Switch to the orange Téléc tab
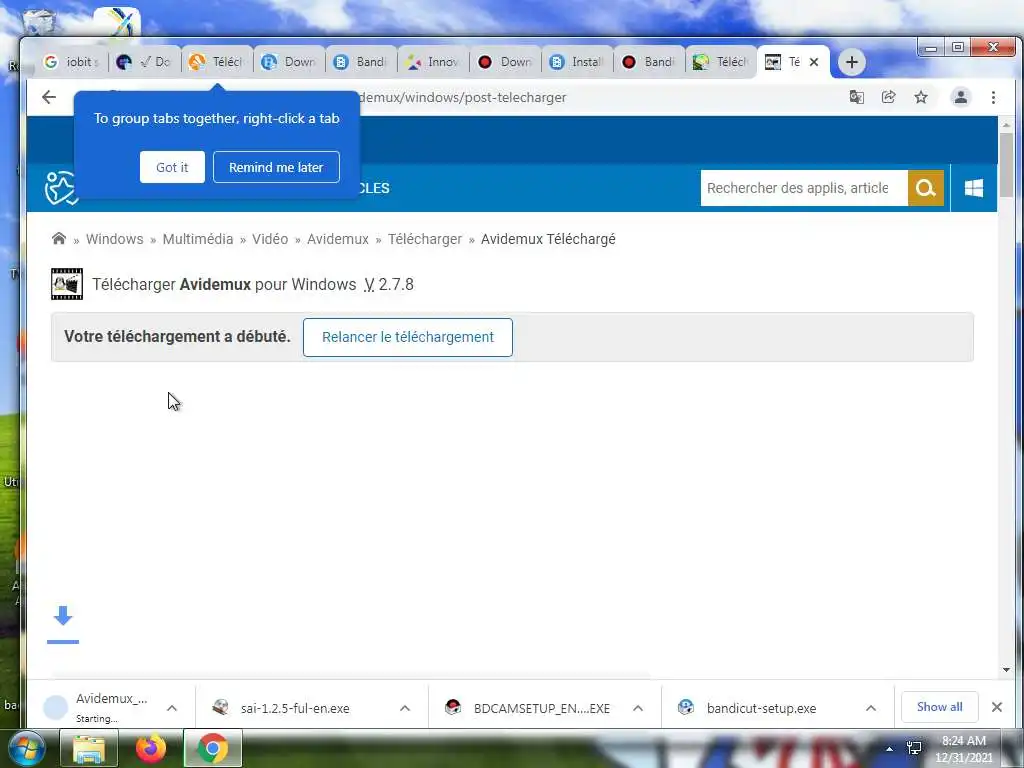This screenshot has width=1024, height=768. [x=217, y=62]
